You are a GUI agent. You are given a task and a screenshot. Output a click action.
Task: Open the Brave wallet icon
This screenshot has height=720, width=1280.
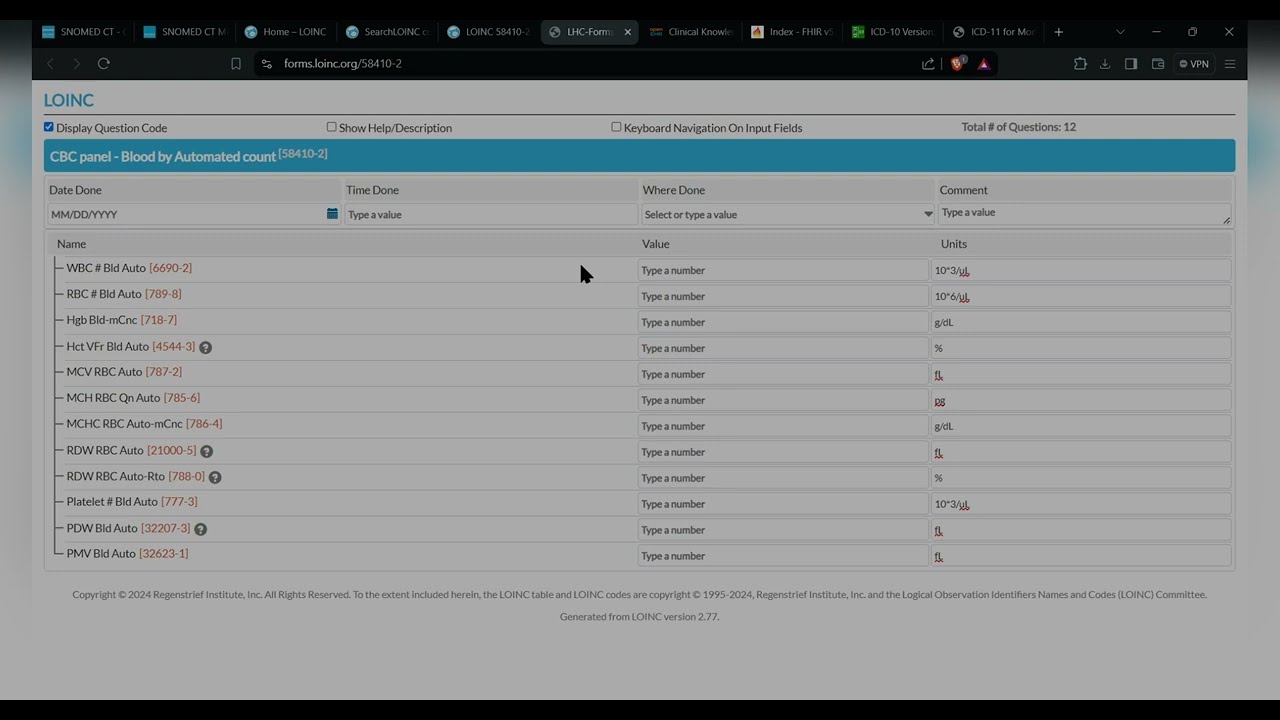(1158, 63)
